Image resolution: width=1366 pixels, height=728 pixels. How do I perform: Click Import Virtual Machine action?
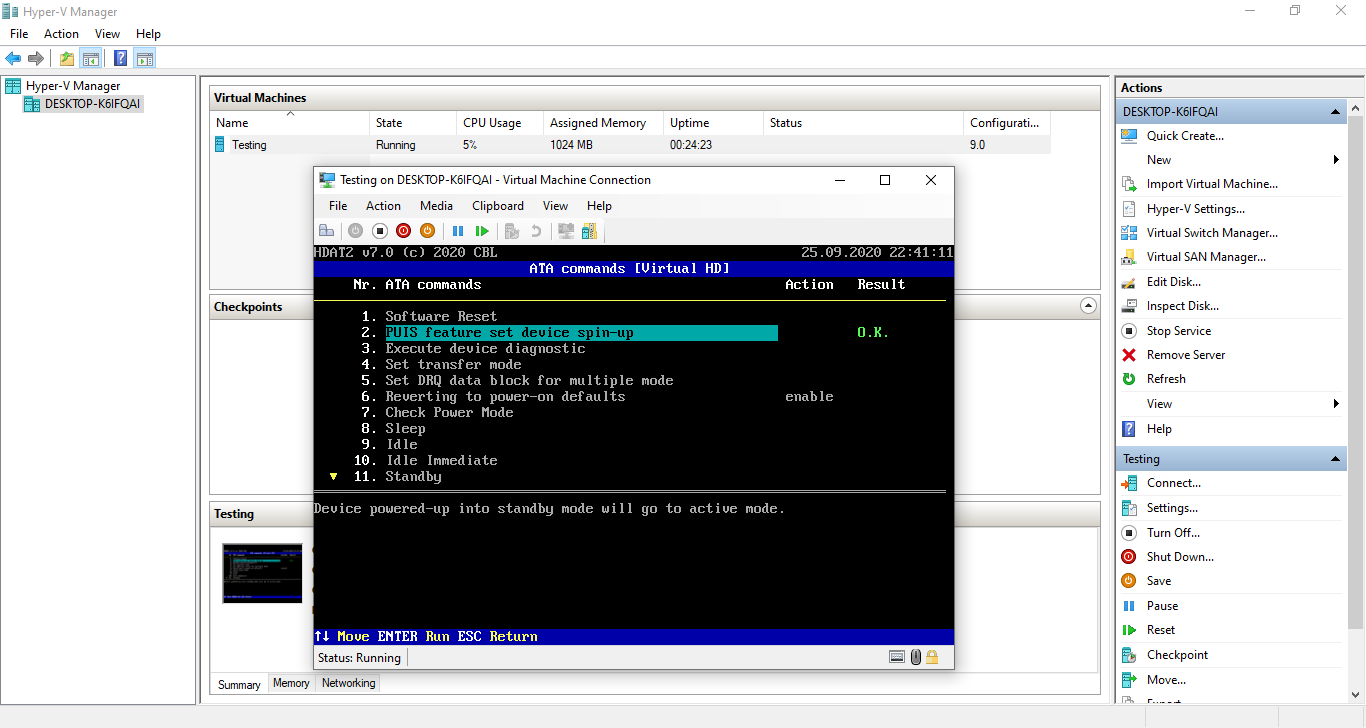pyautogui.click(x=1212, y=184)
